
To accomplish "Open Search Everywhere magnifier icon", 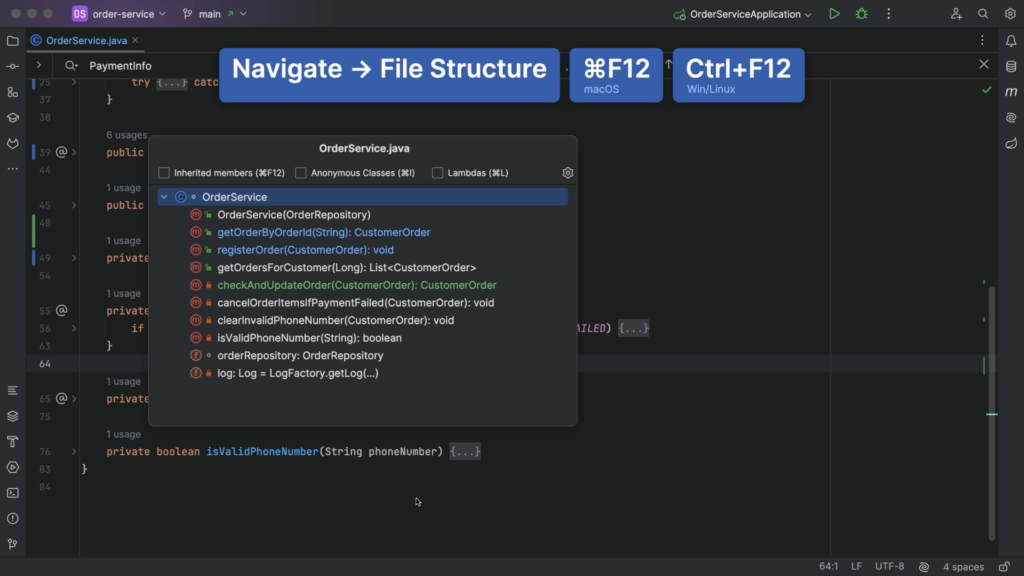I will click(x=983, y=14).
